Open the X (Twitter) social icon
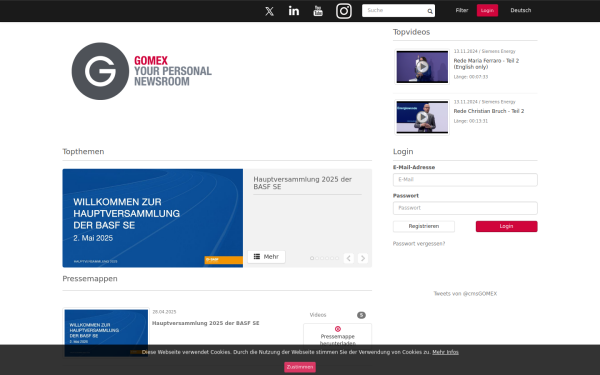The width and height of the screenshot is (600, 375). click(269, 11)
